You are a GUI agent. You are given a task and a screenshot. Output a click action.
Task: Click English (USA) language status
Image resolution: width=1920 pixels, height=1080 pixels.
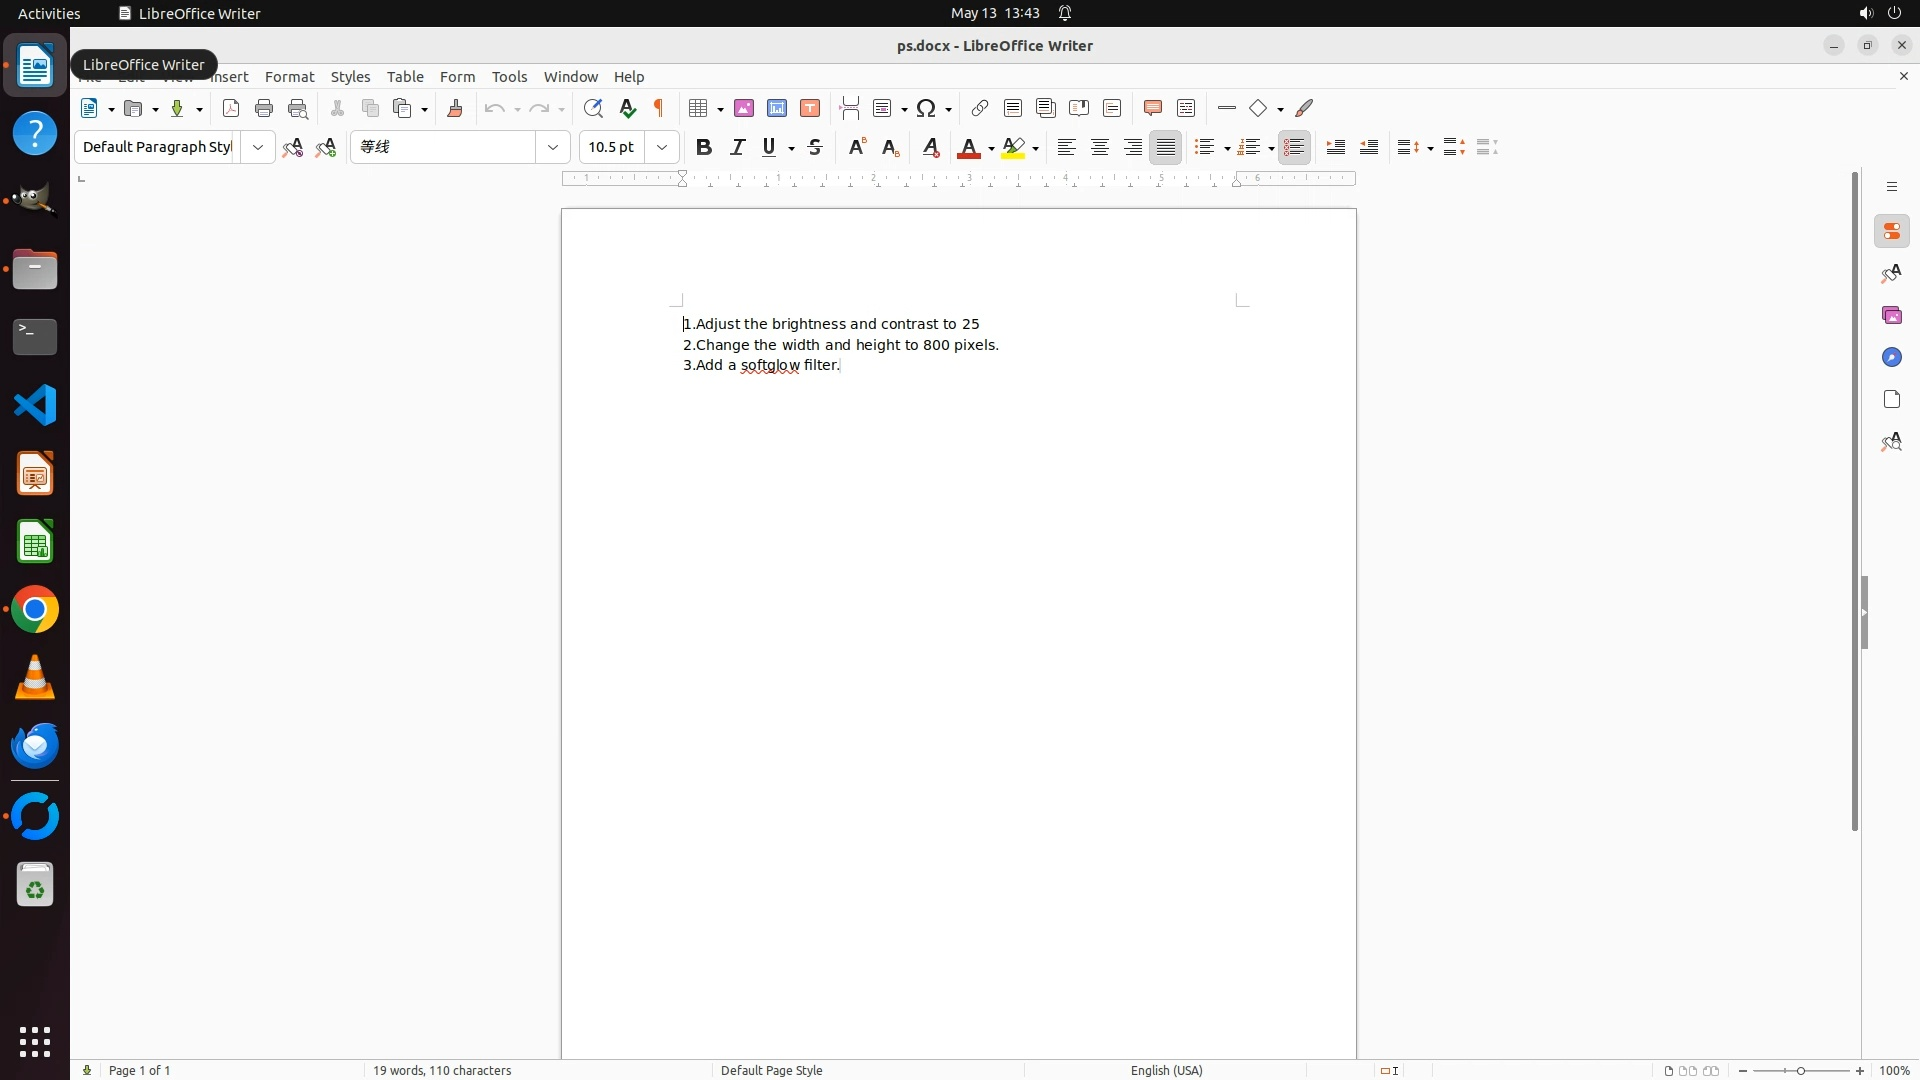pyautogui.click(x=1166, y=1070)
